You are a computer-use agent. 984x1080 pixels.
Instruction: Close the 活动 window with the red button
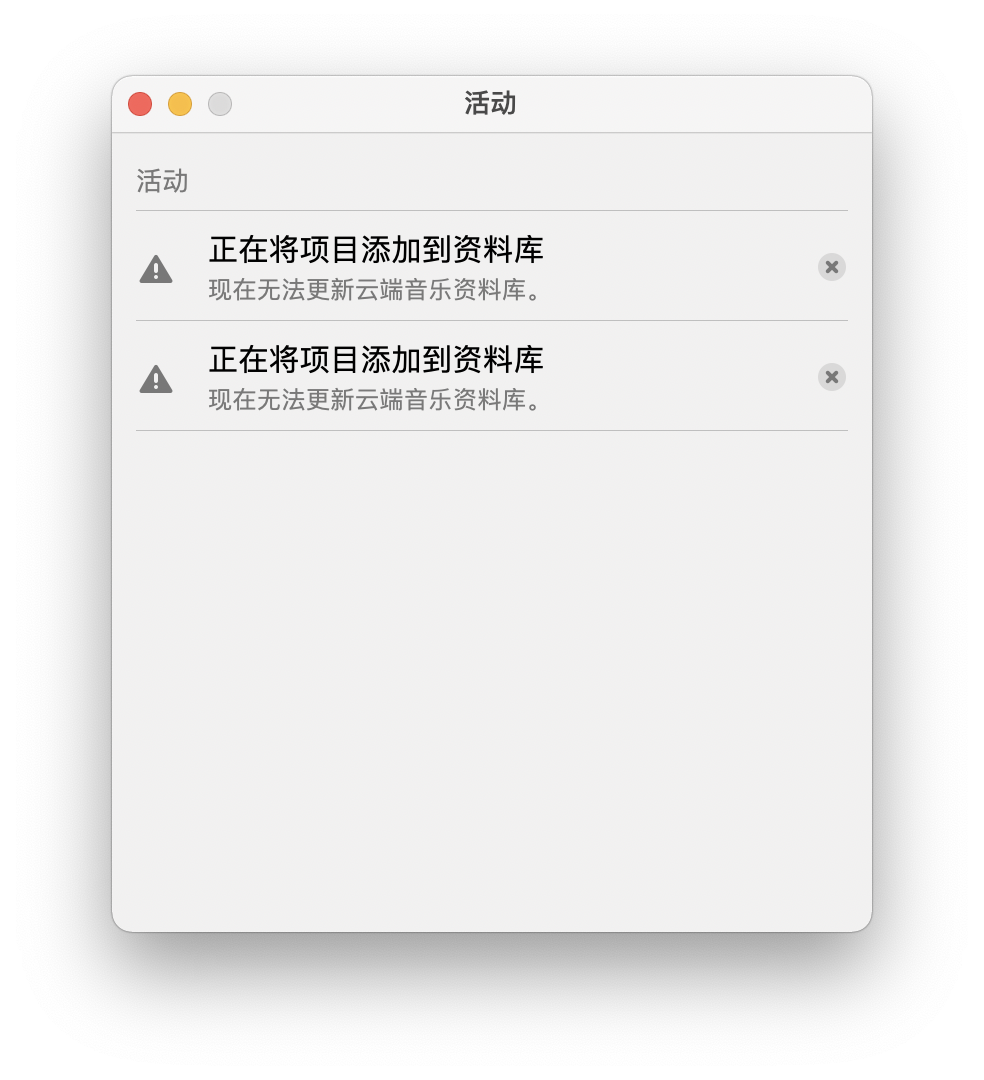coord(140,104)
